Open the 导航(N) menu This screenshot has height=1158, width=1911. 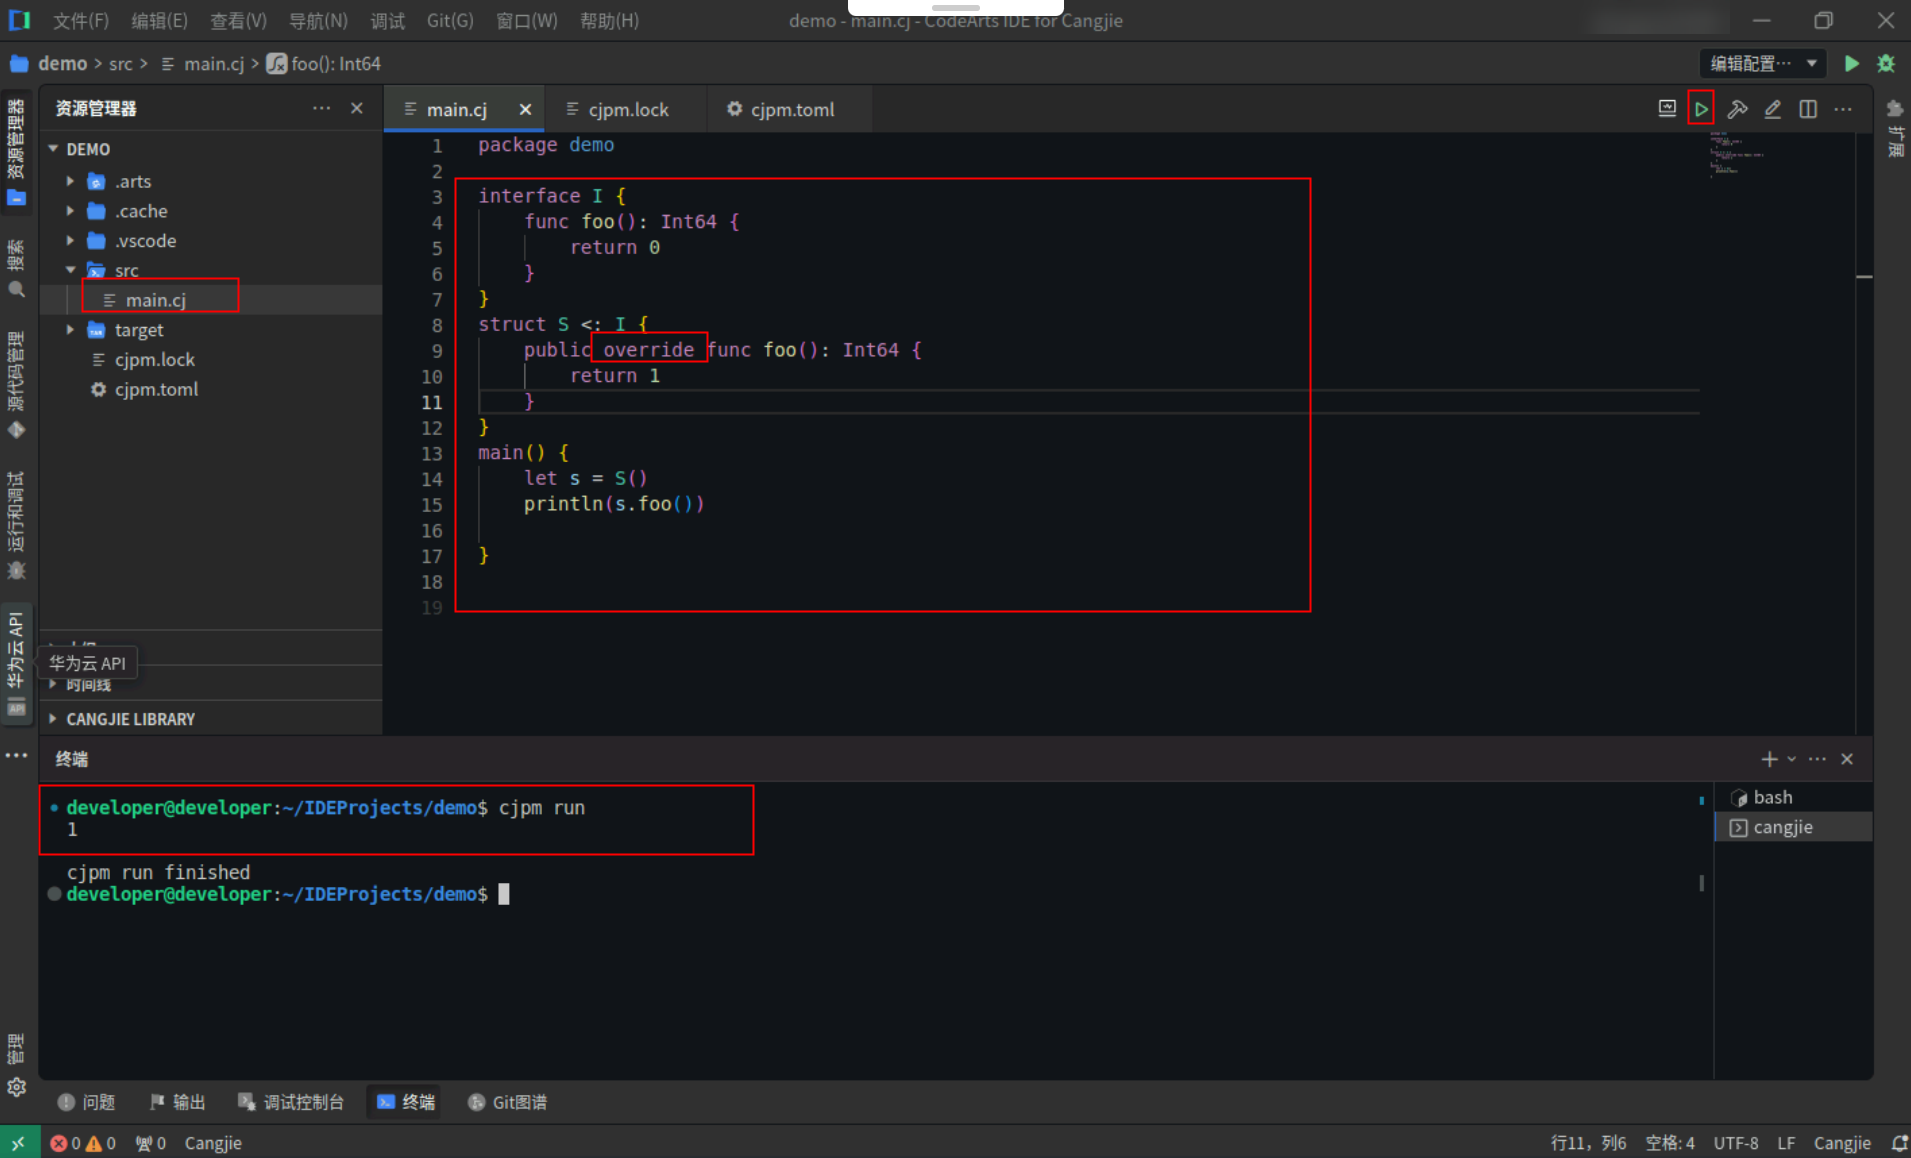[x=318, y=21]
